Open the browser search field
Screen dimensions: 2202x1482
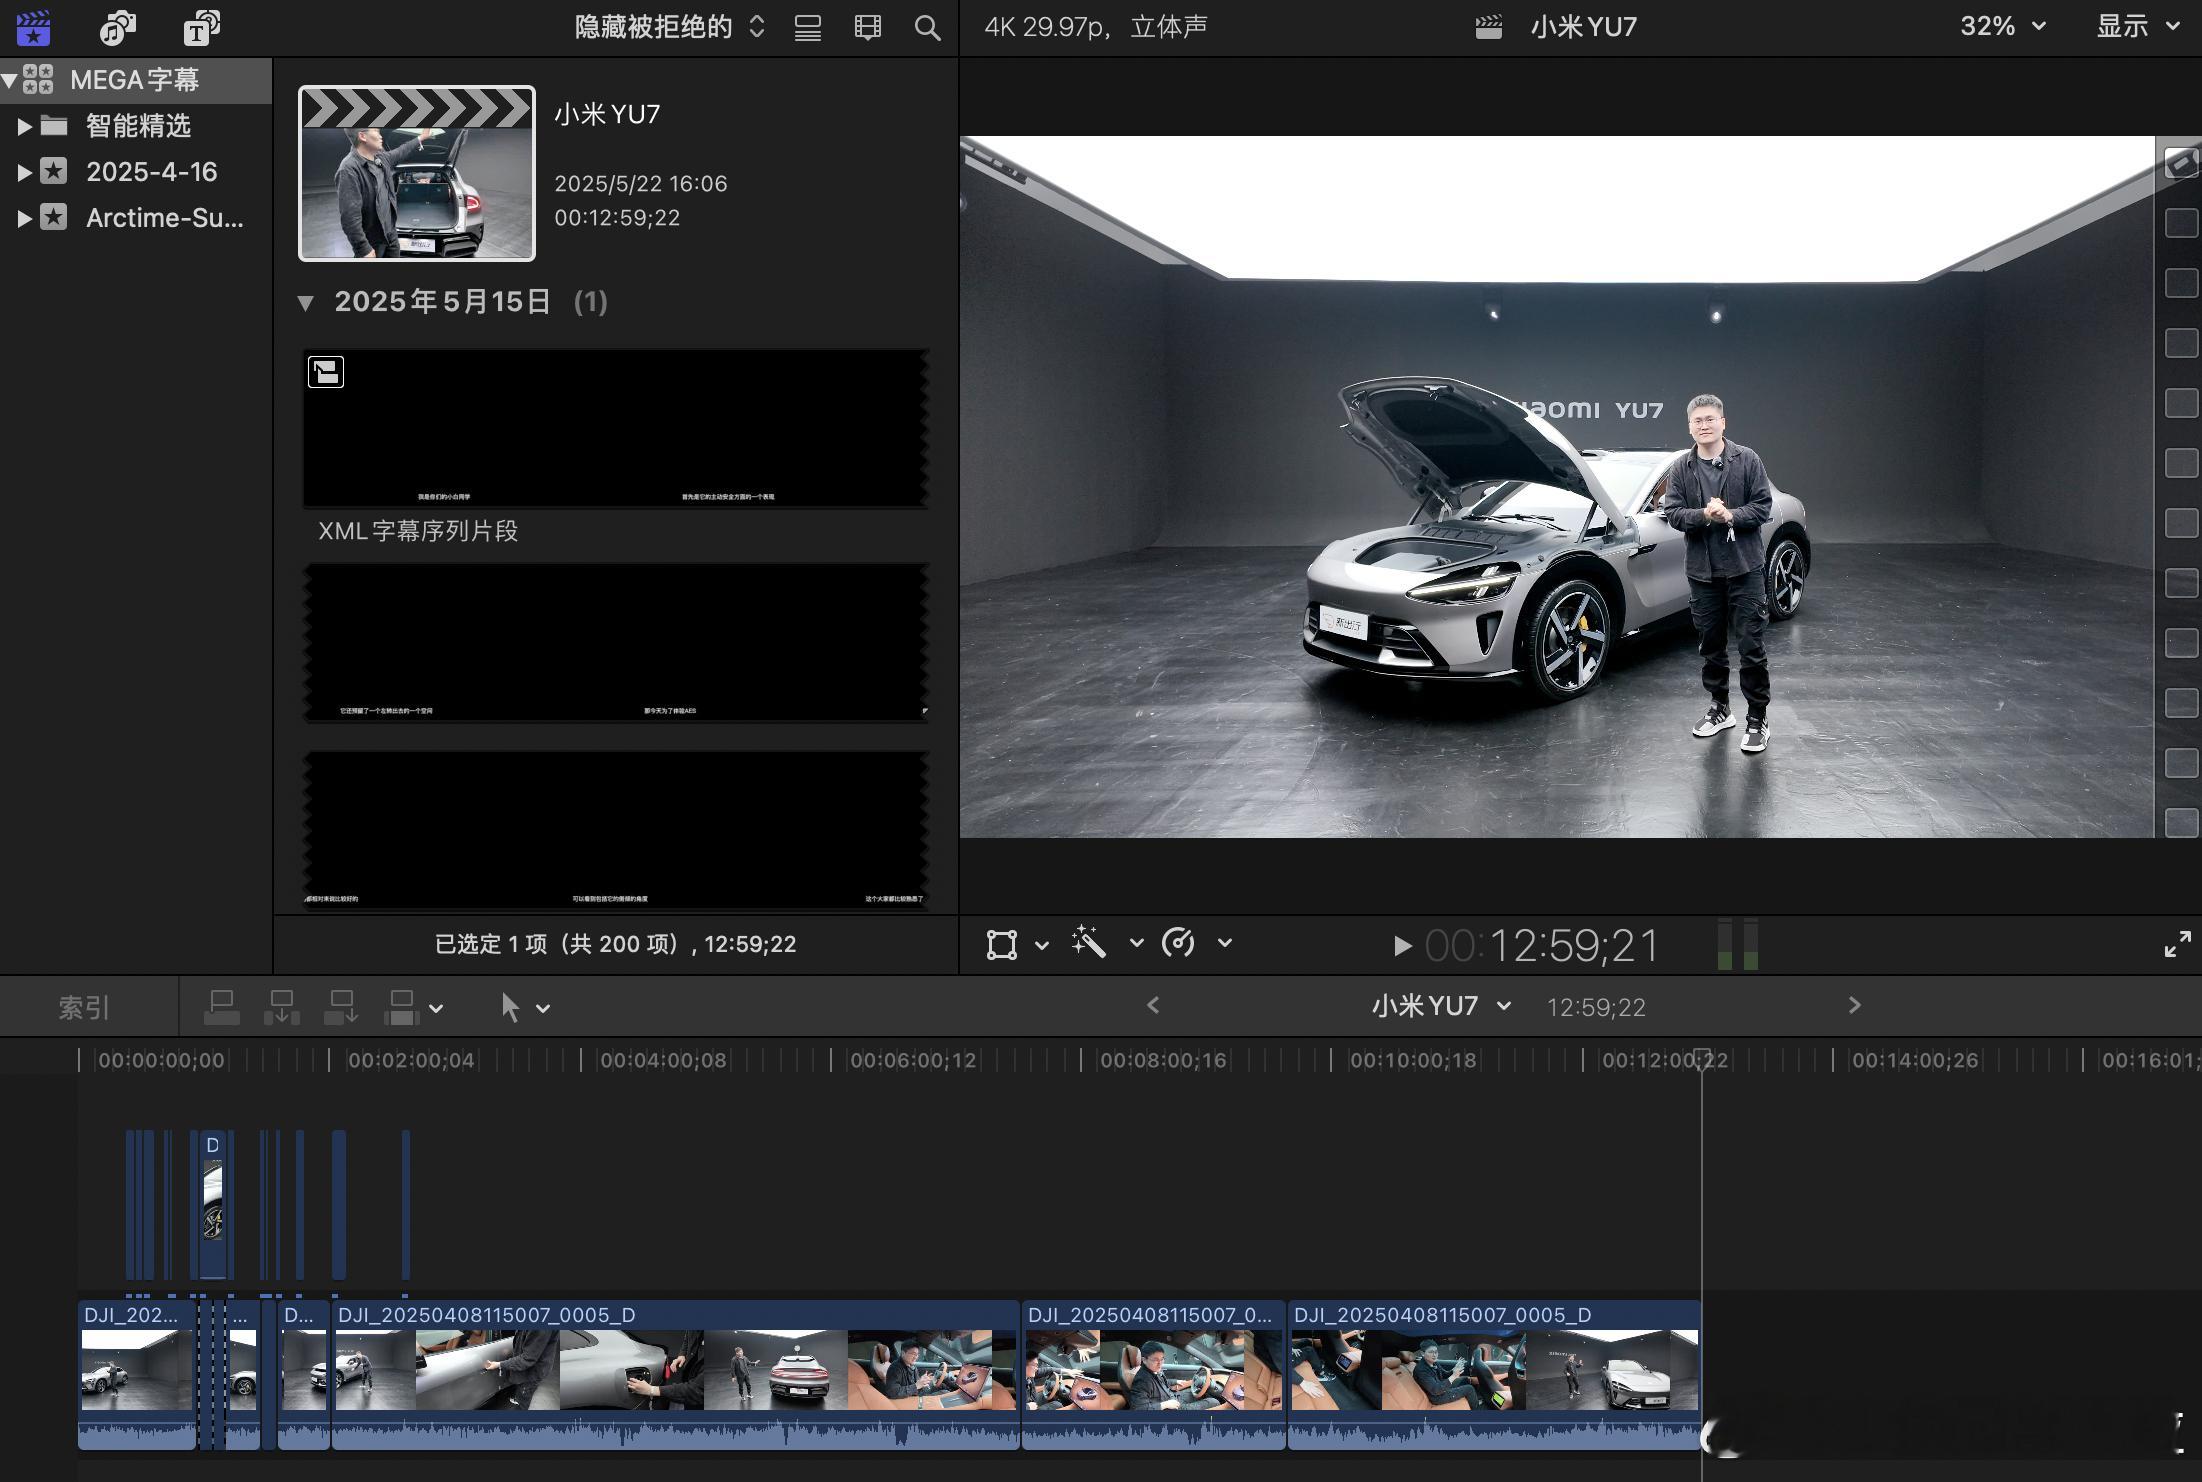click(x=928, y=28)
